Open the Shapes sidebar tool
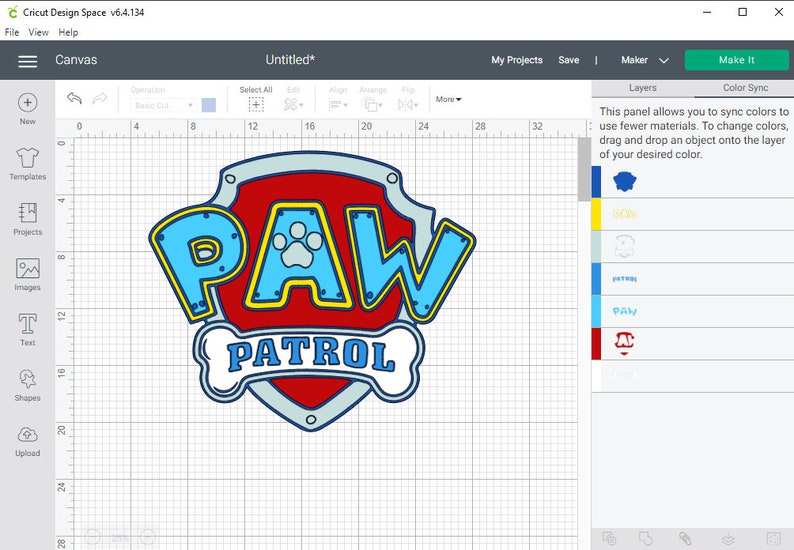794x550 pixels. coord(27,379)
